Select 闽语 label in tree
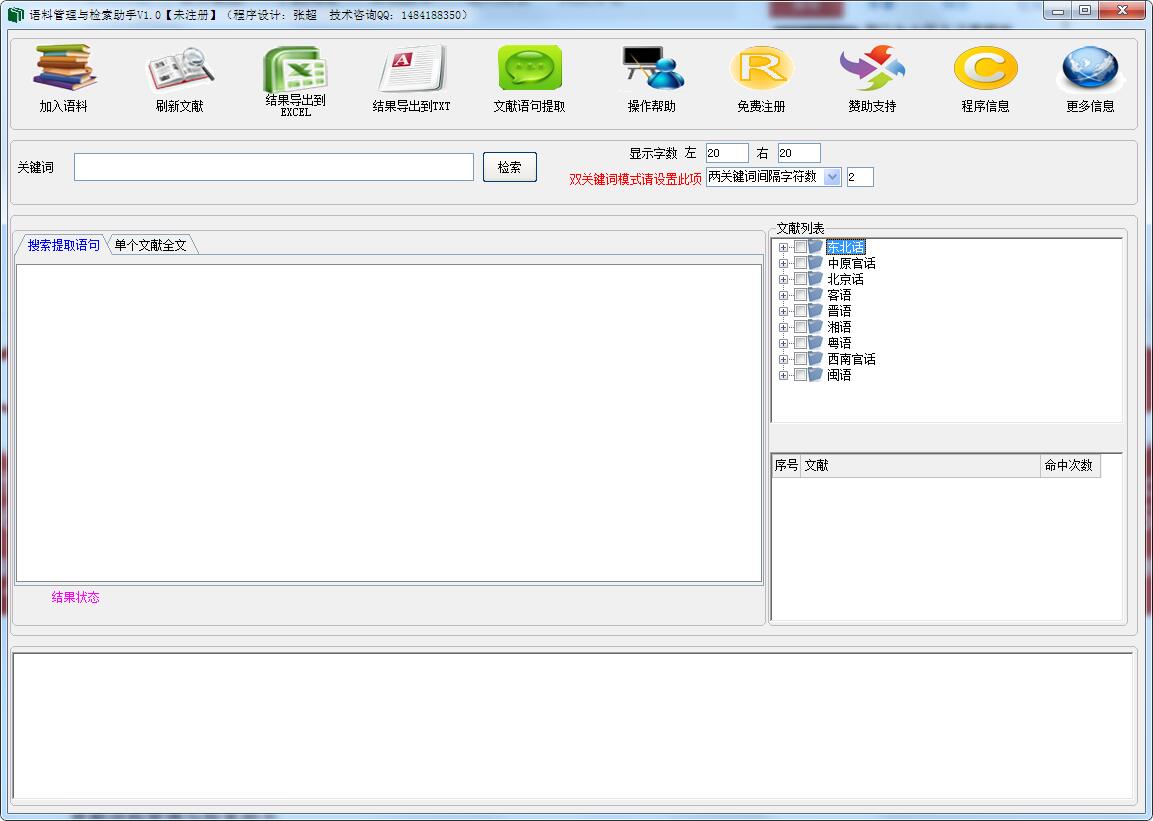1153x821 pixels. (839, 375)
